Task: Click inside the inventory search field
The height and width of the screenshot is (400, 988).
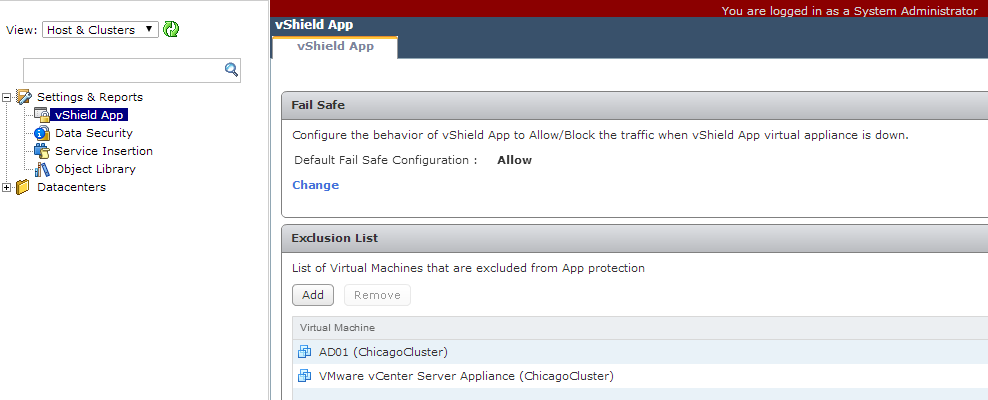Action: 124,71
